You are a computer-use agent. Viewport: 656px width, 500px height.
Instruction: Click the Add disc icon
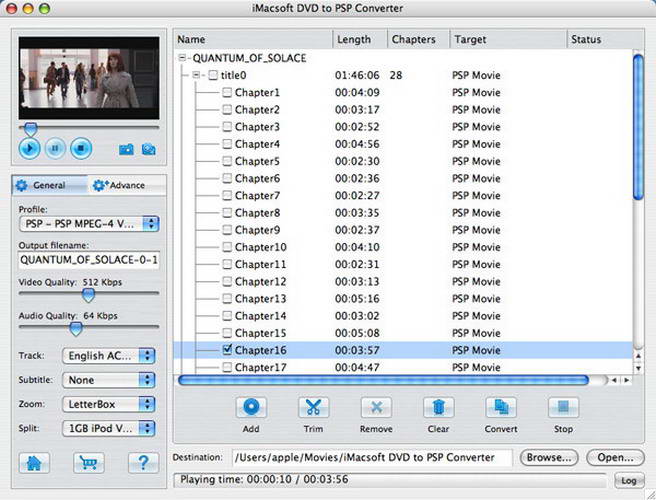pyautogui.click(x=251, y=407)
